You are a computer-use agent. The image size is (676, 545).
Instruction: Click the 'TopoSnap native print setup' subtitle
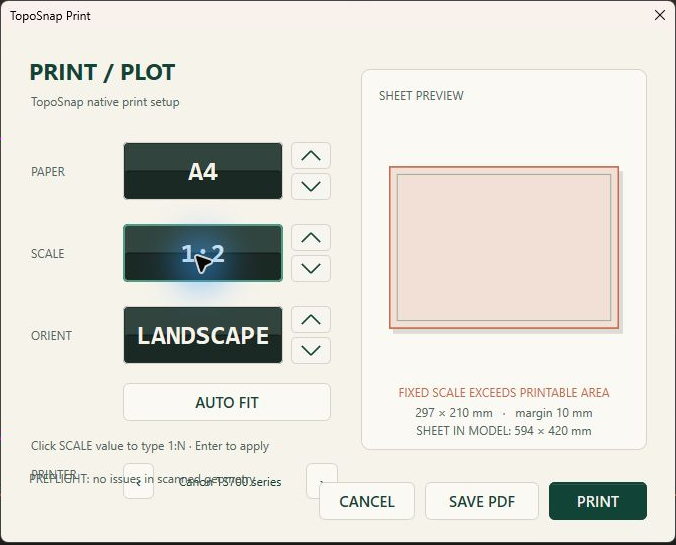pyautogui.click(x=105, y=102)
